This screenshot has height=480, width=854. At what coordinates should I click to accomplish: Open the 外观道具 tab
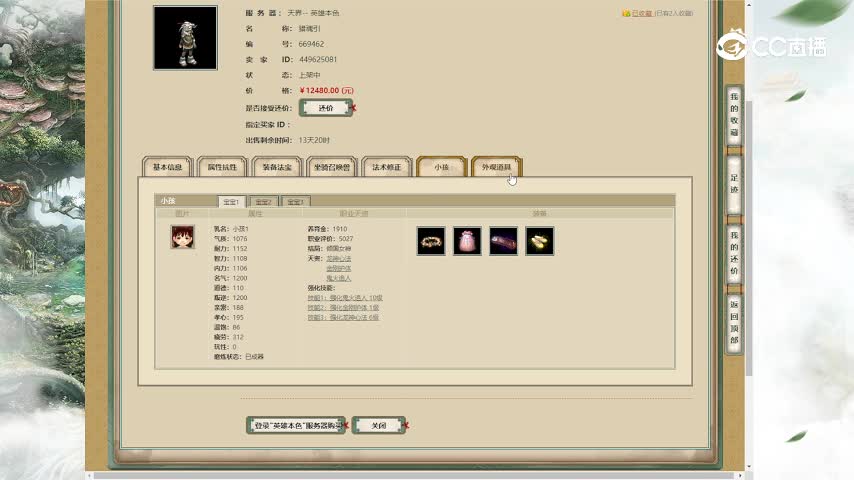click(497, 167)
